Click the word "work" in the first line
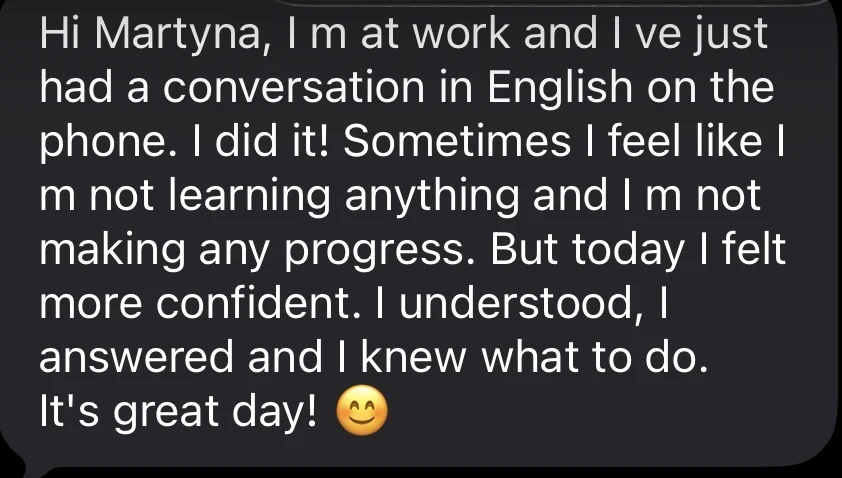Image resolution: width=842 pixels, height=478 pixels. pyautogui.click(x=461, y=34)
